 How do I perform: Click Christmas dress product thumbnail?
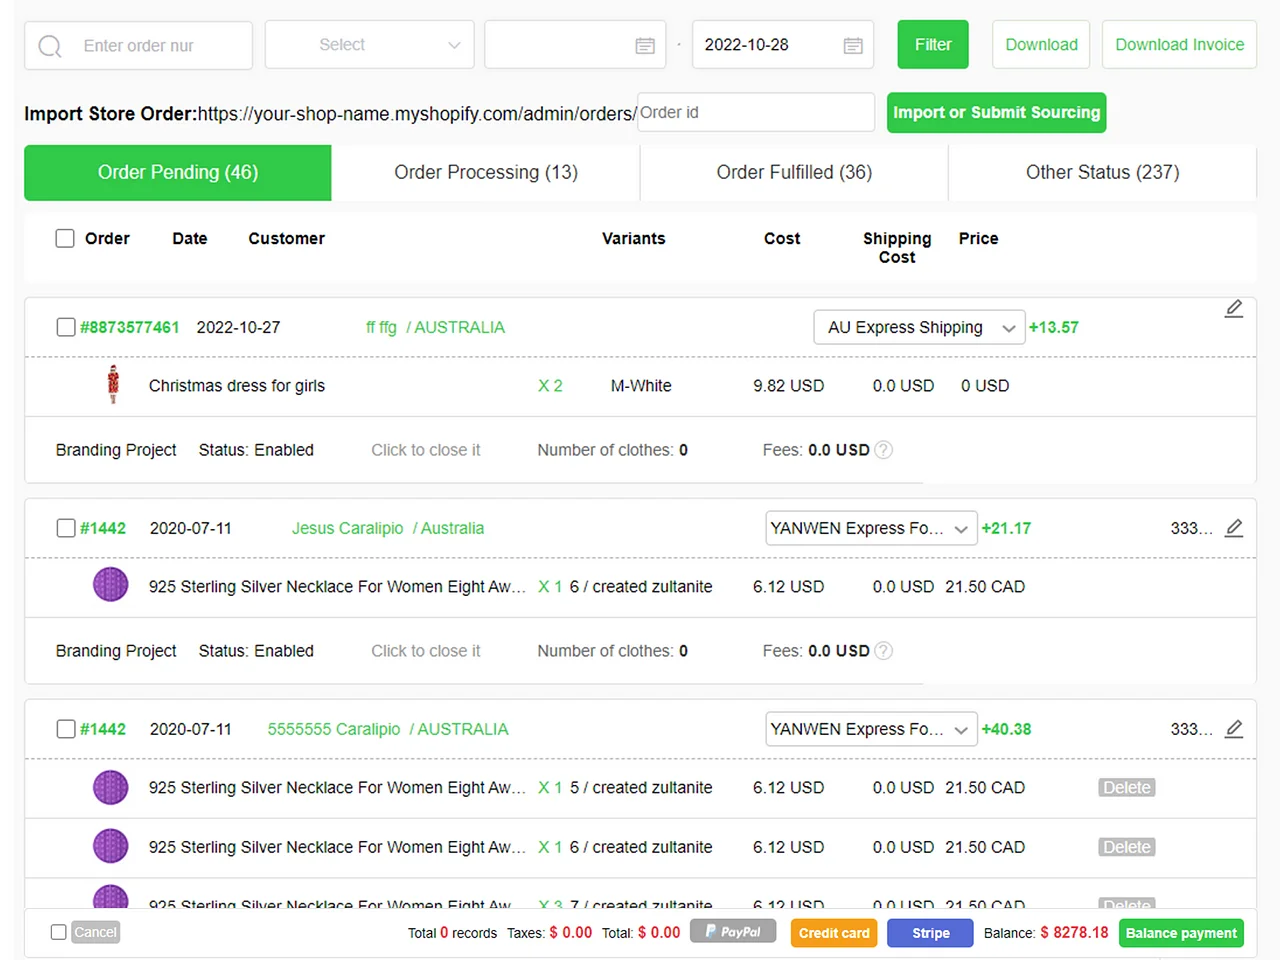[x=113, y=385]
